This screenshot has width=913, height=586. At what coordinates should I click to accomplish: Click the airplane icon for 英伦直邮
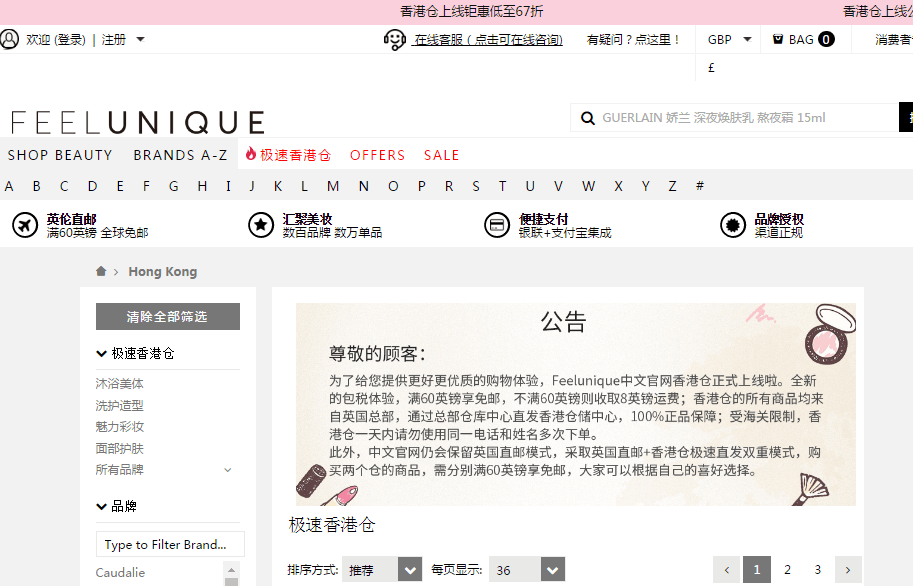click(x=25, y=225)
